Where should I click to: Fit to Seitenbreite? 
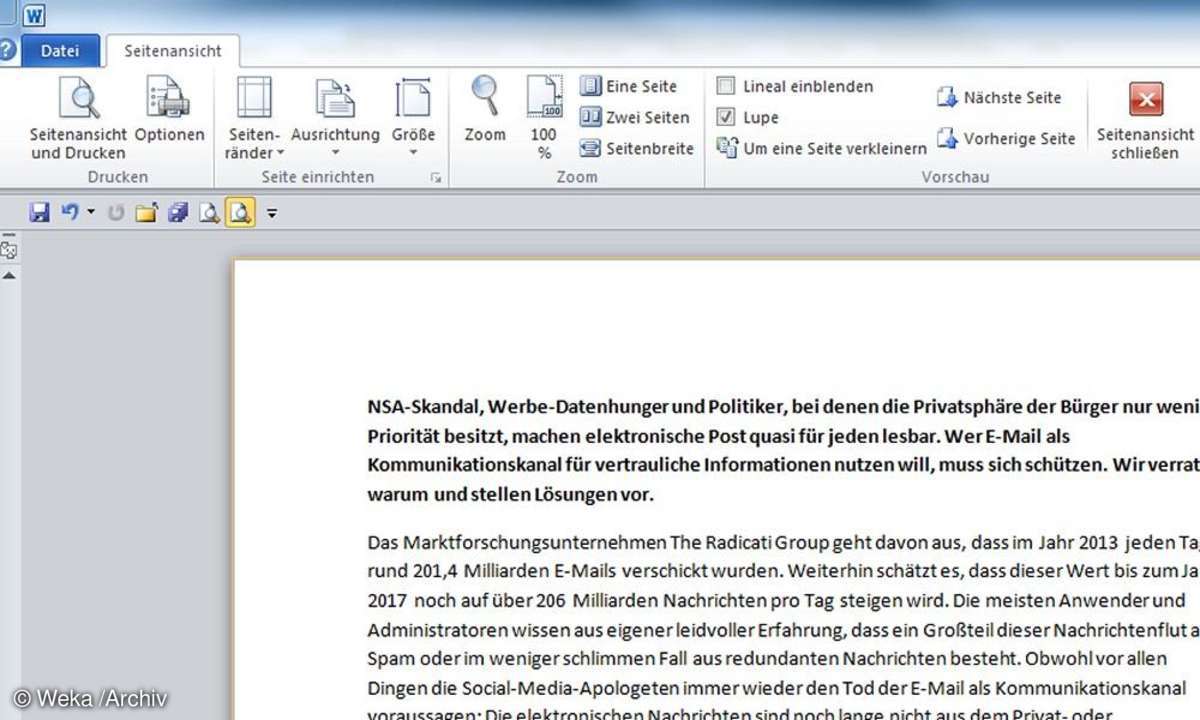click(636, 148)
